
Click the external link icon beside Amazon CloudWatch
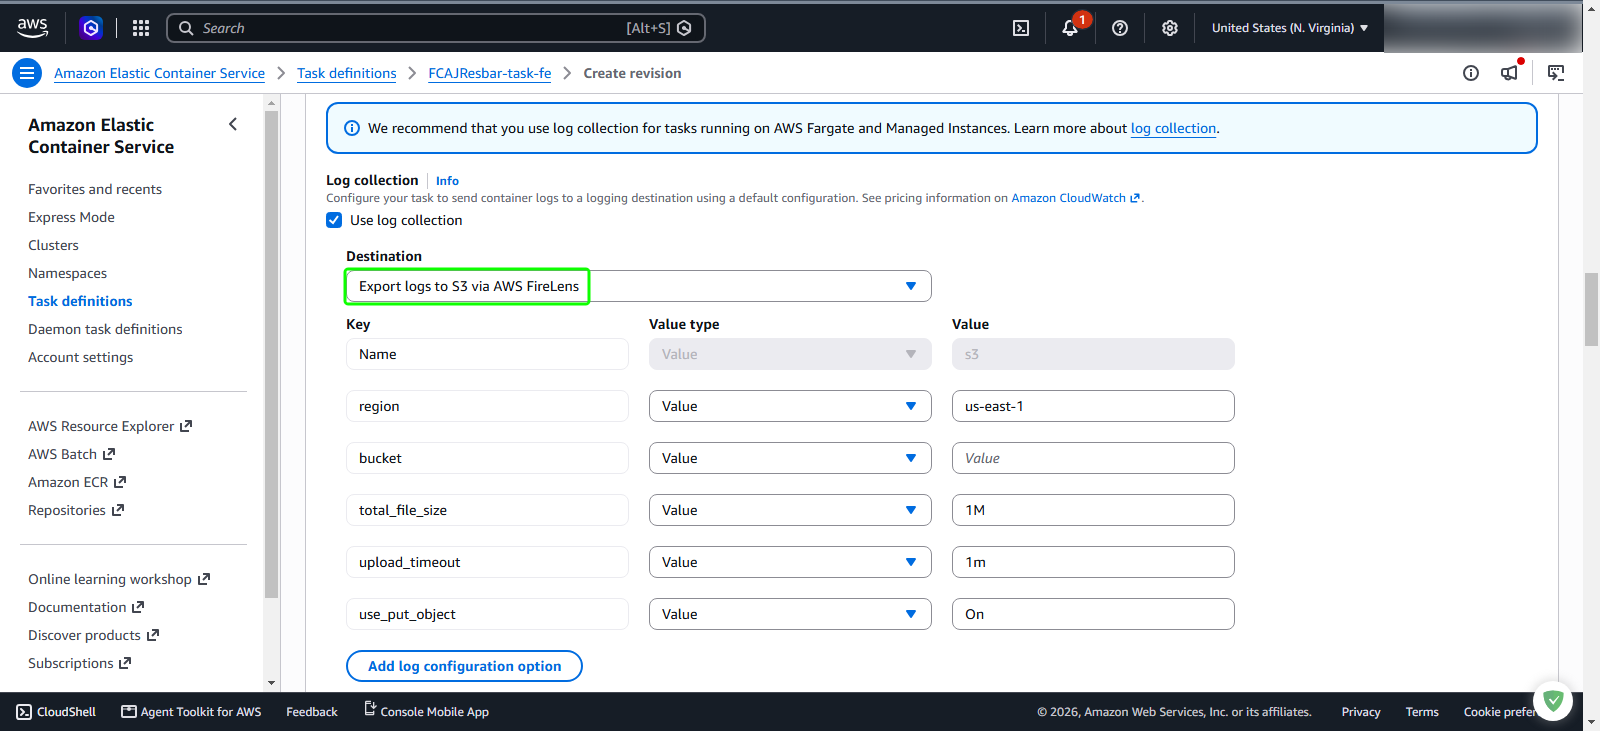pos(1135,198)
